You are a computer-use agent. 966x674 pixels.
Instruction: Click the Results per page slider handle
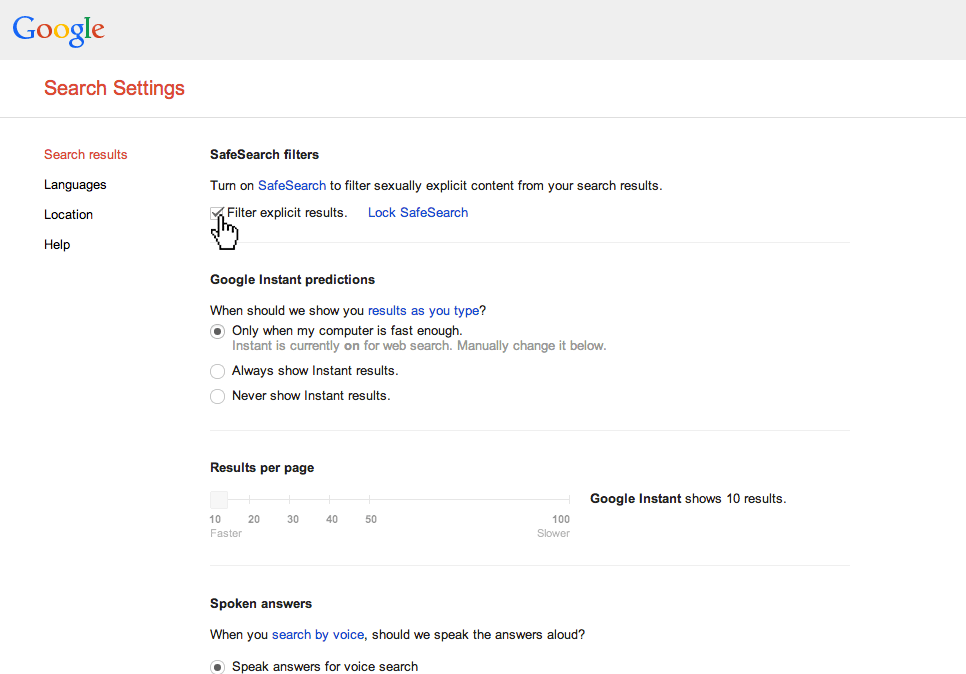[219, 499]
